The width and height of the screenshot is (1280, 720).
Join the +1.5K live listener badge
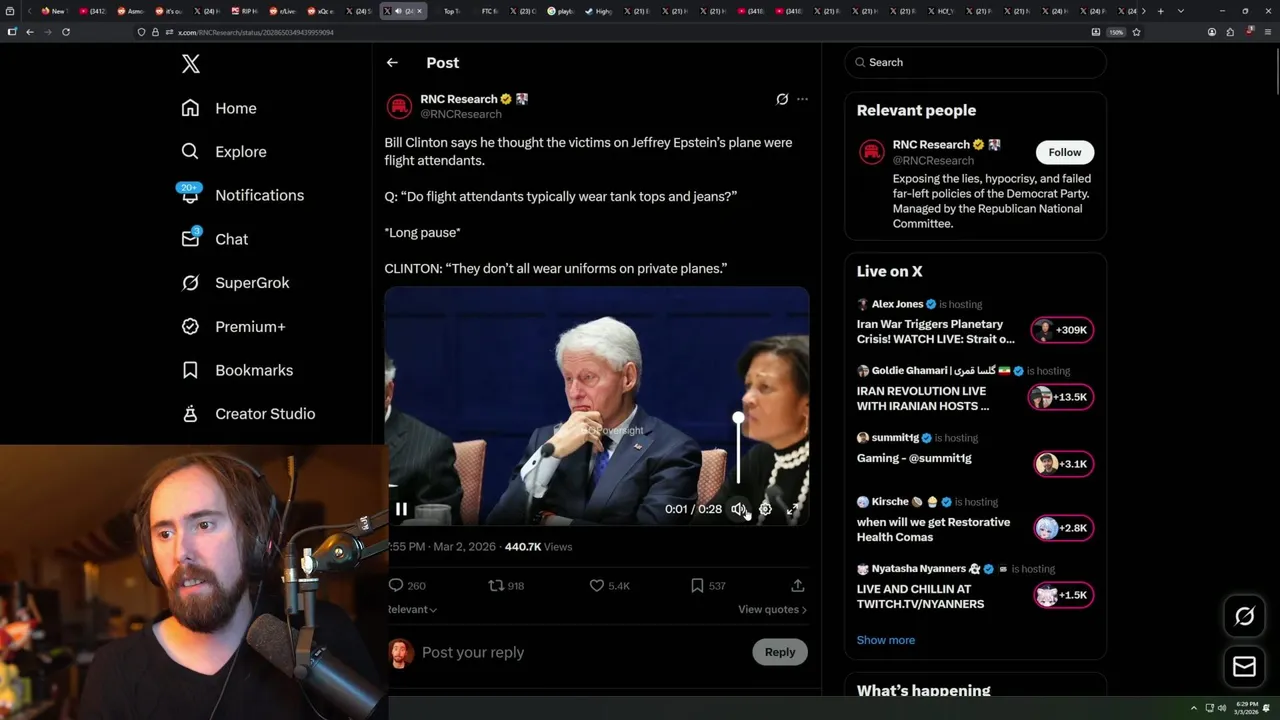1063,595
